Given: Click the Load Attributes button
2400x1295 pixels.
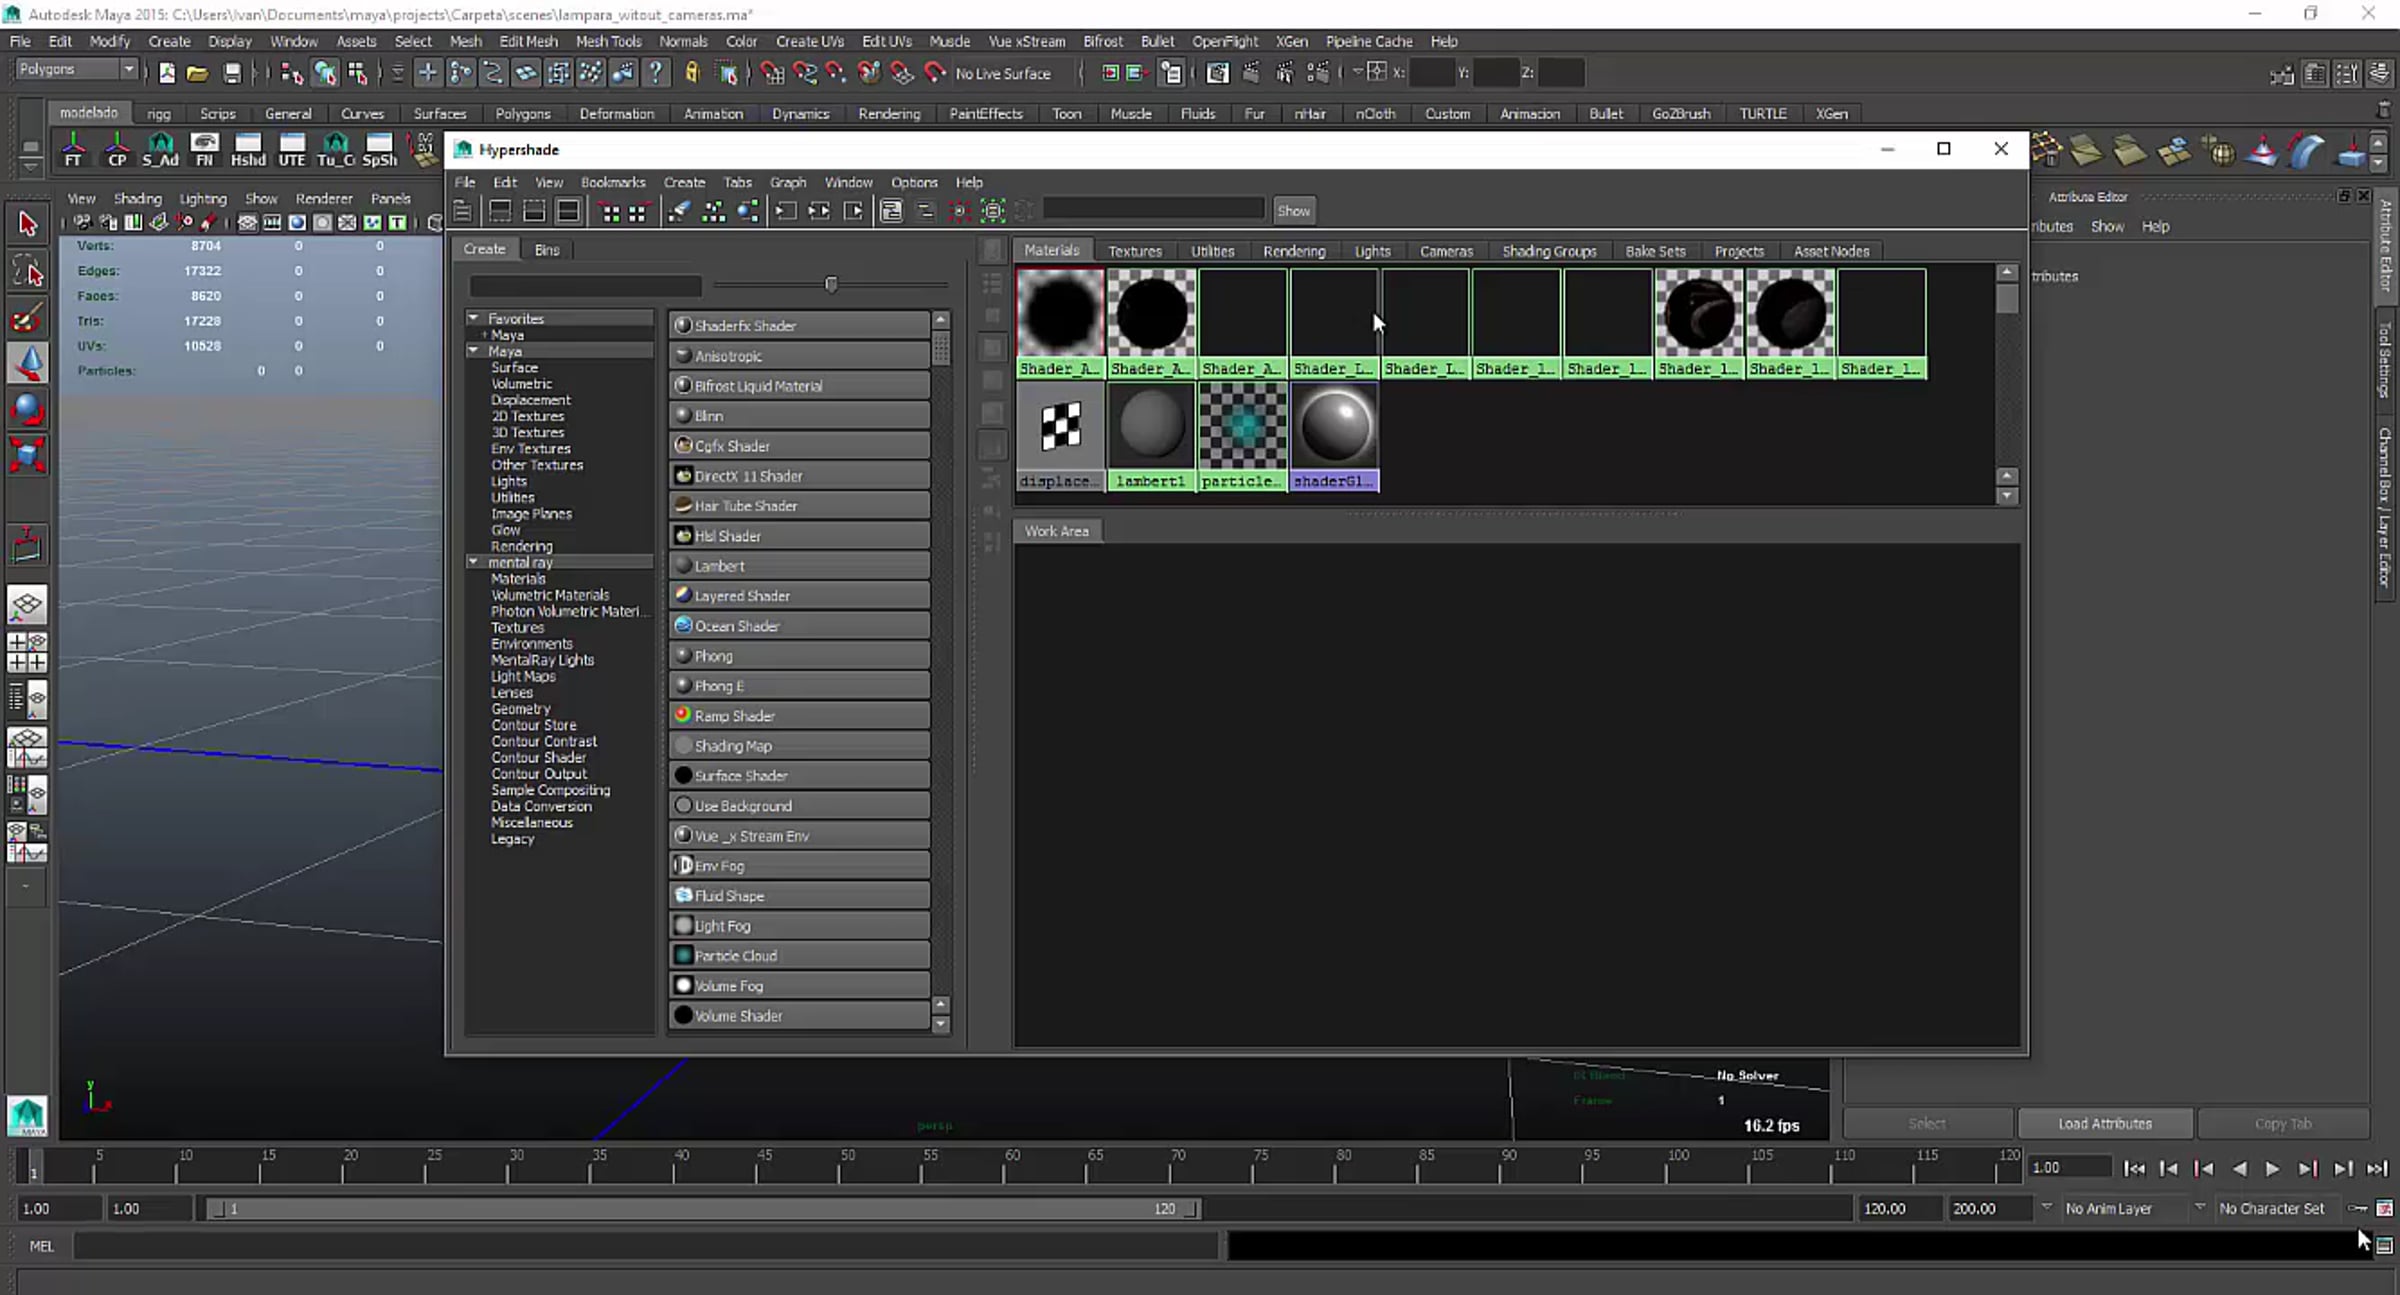Looking at the screenshot, I should [2104, 1123].
